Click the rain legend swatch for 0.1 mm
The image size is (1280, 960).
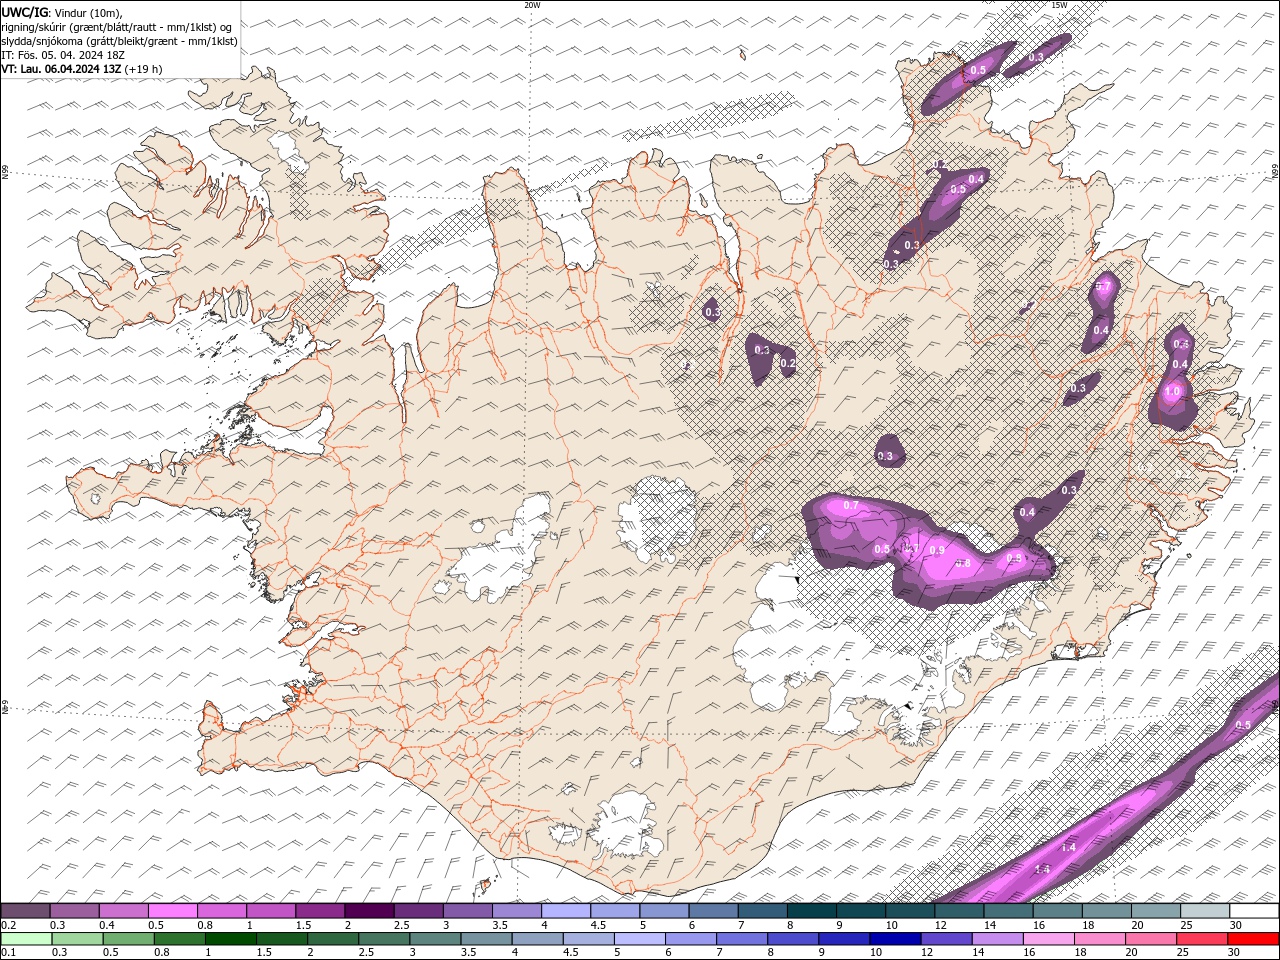[x=26, y=938]
